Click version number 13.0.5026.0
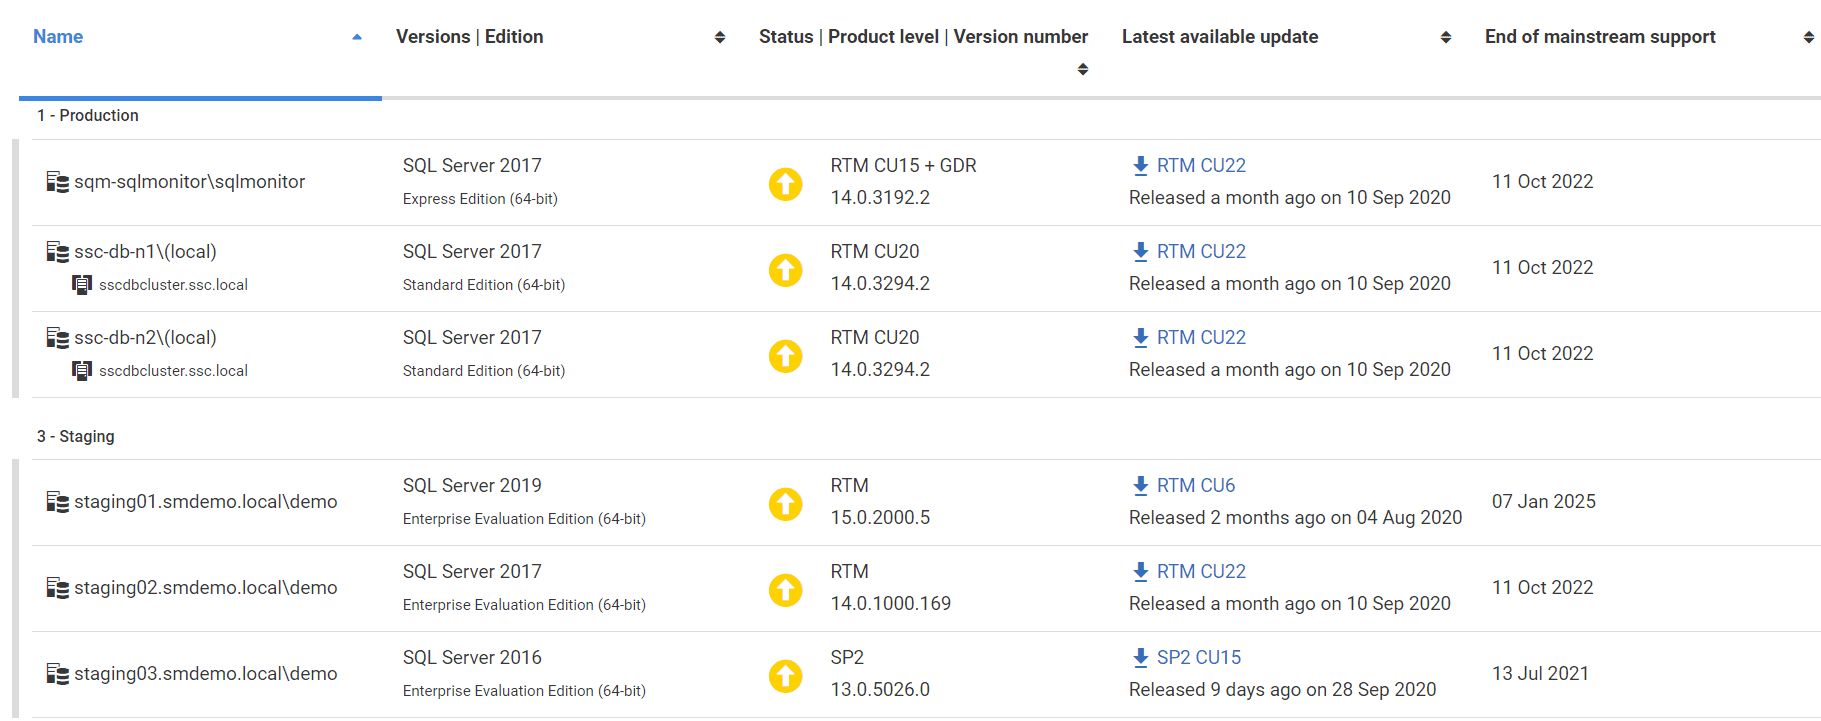 [880, 690]
